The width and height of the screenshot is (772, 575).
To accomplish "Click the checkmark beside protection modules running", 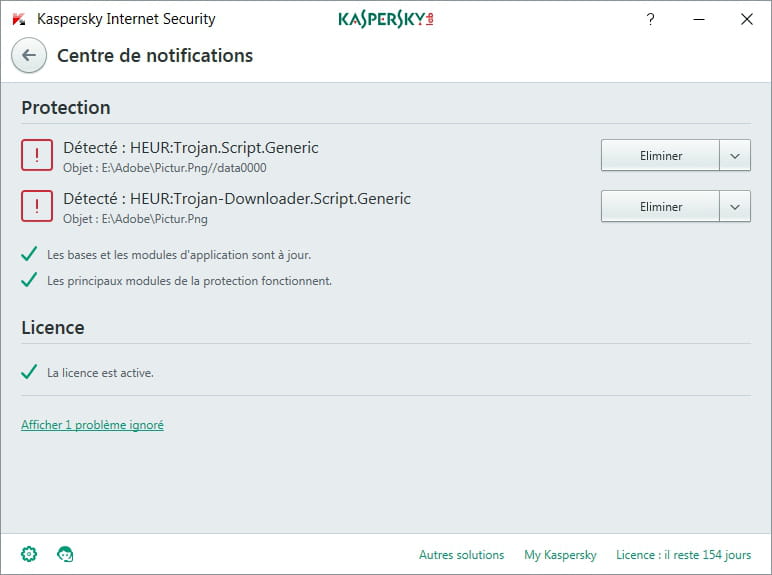I will (29, 280).
